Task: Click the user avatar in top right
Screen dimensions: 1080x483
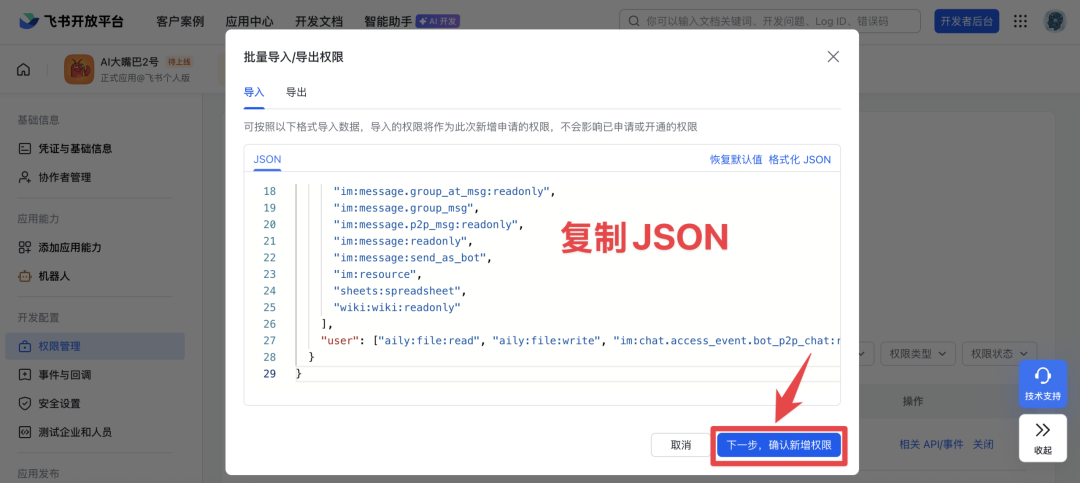Action: [x=1054, y=21]
